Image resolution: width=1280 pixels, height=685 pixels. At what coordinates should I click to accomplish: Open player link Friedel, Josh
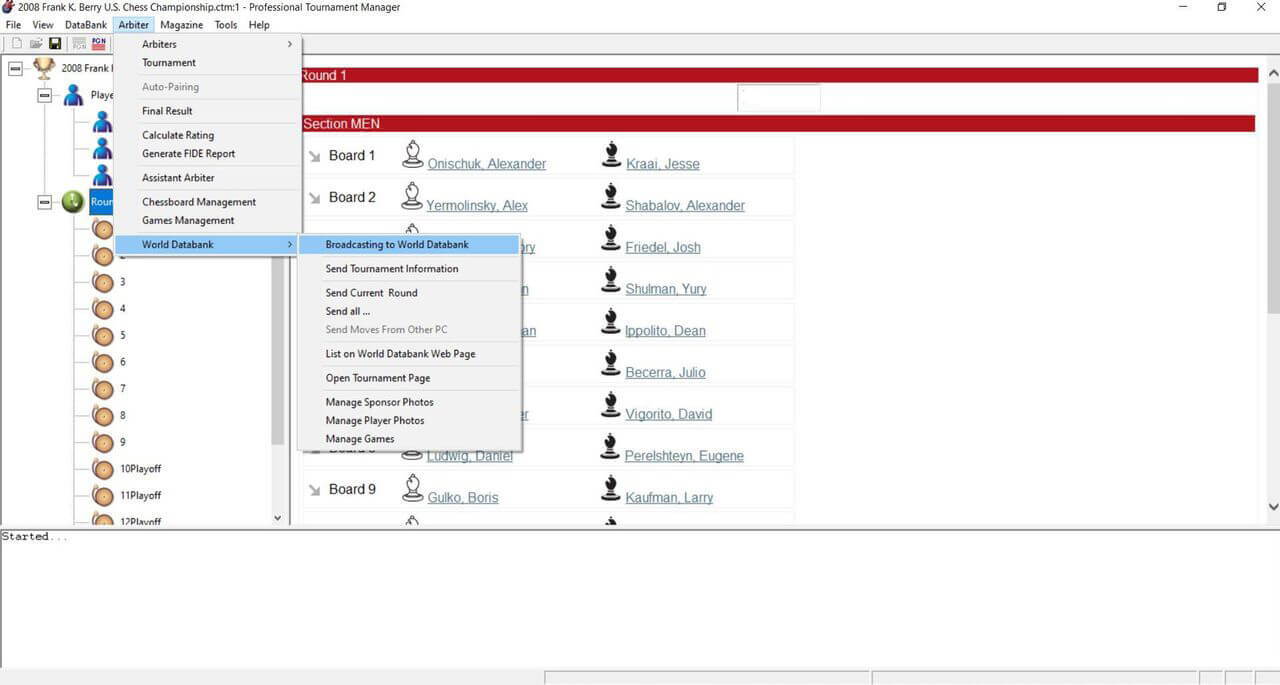tap(663, 247)
